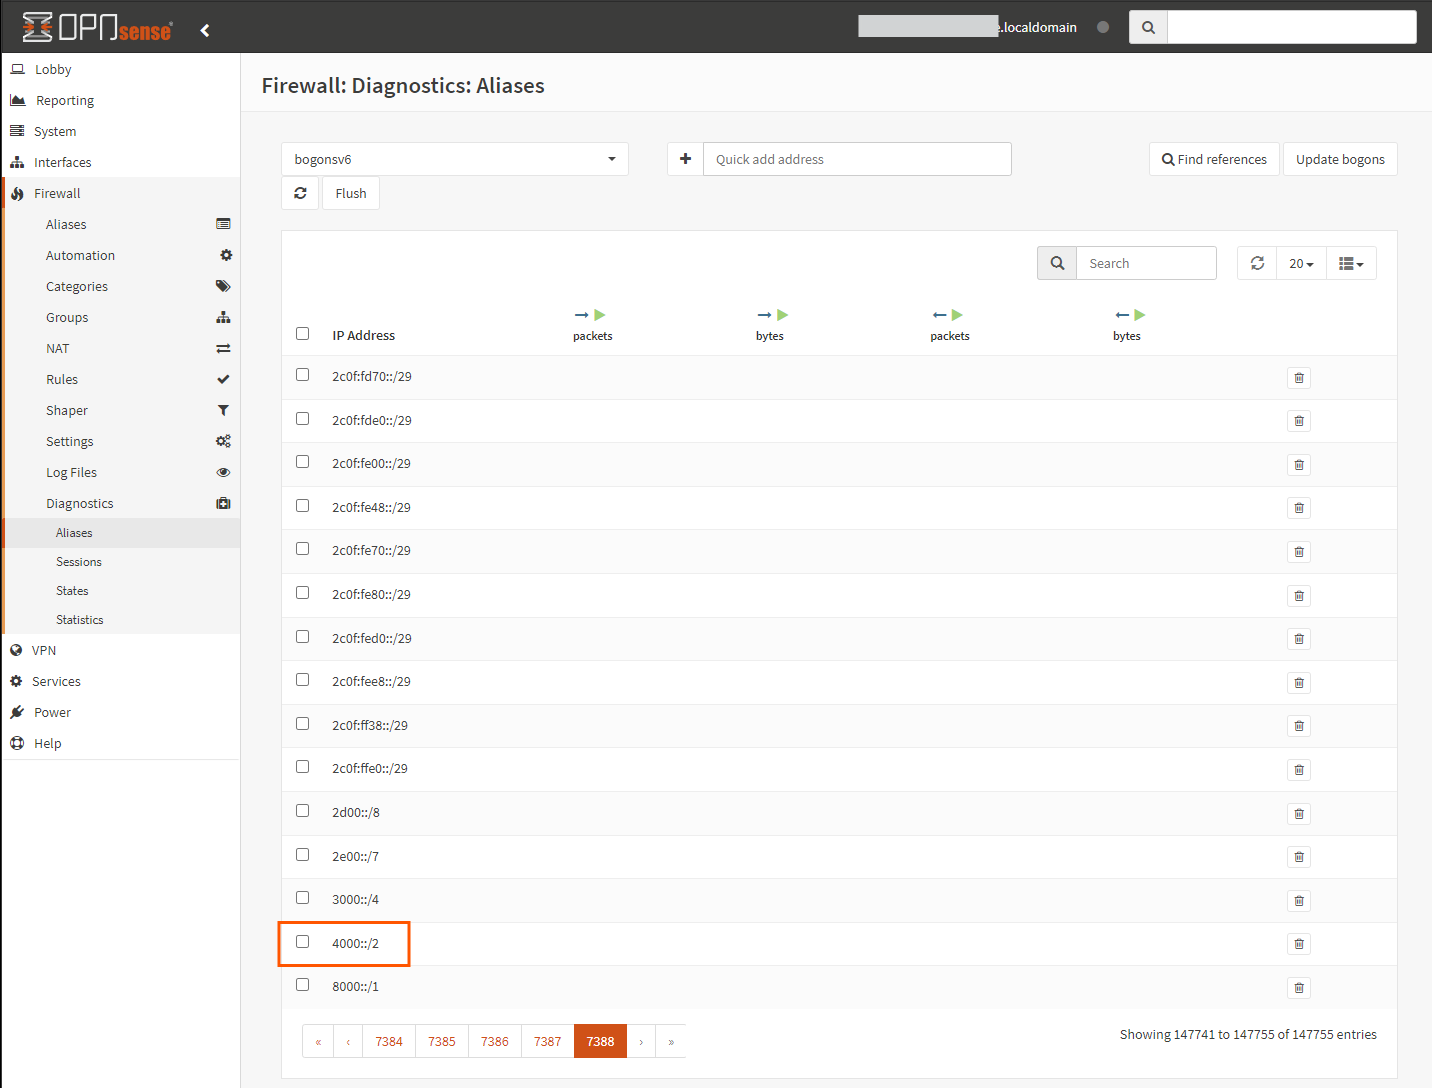Delete the 3000::/4 entry

click(x=1299, y=901)
